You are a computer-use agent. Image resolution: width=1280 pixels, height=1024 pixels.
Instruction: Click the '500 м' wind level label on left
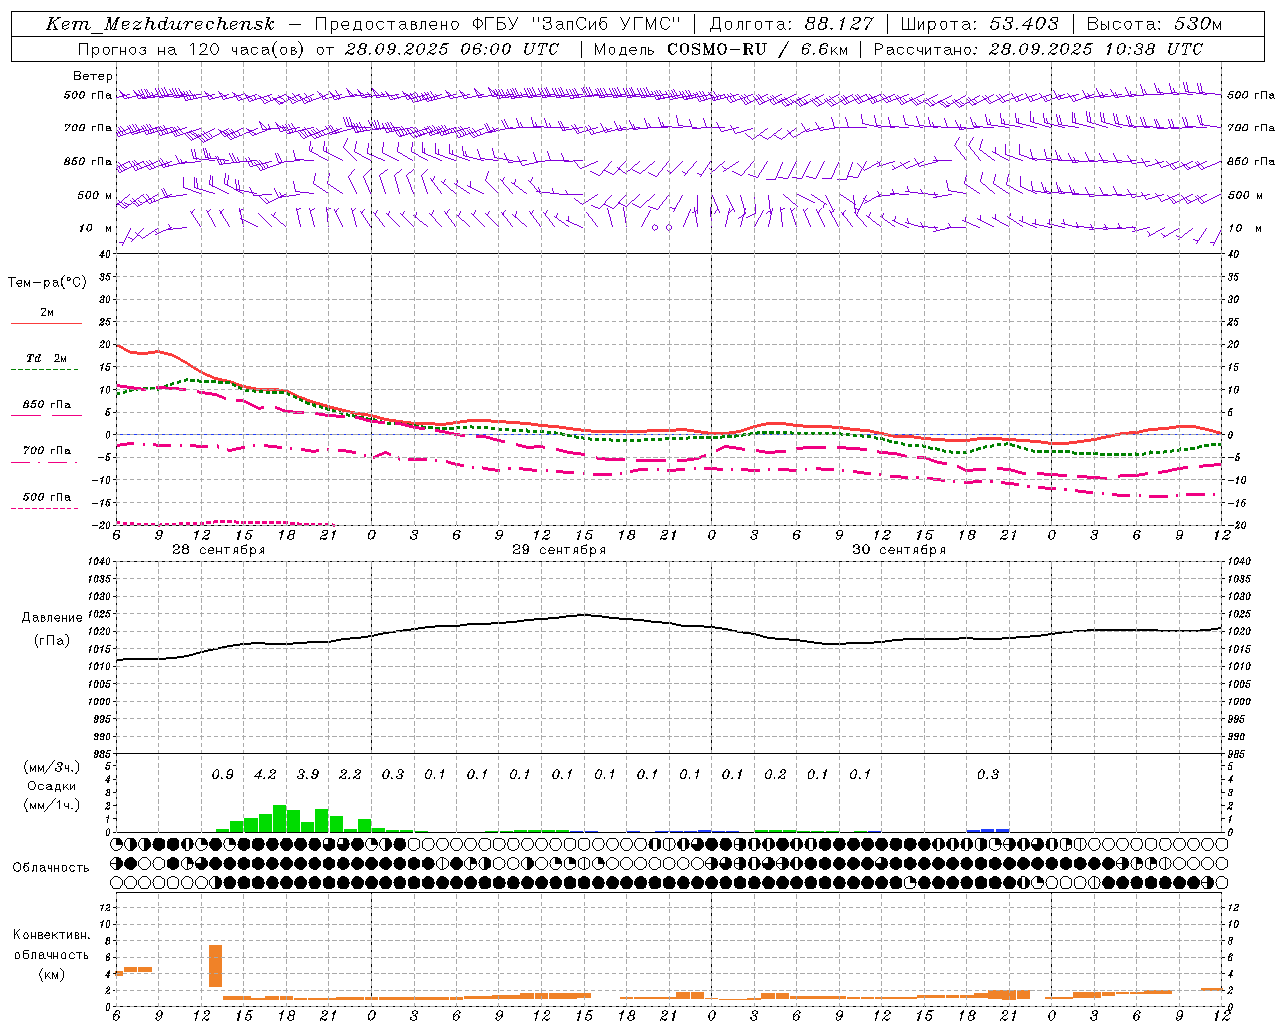(x=95, y=196)
